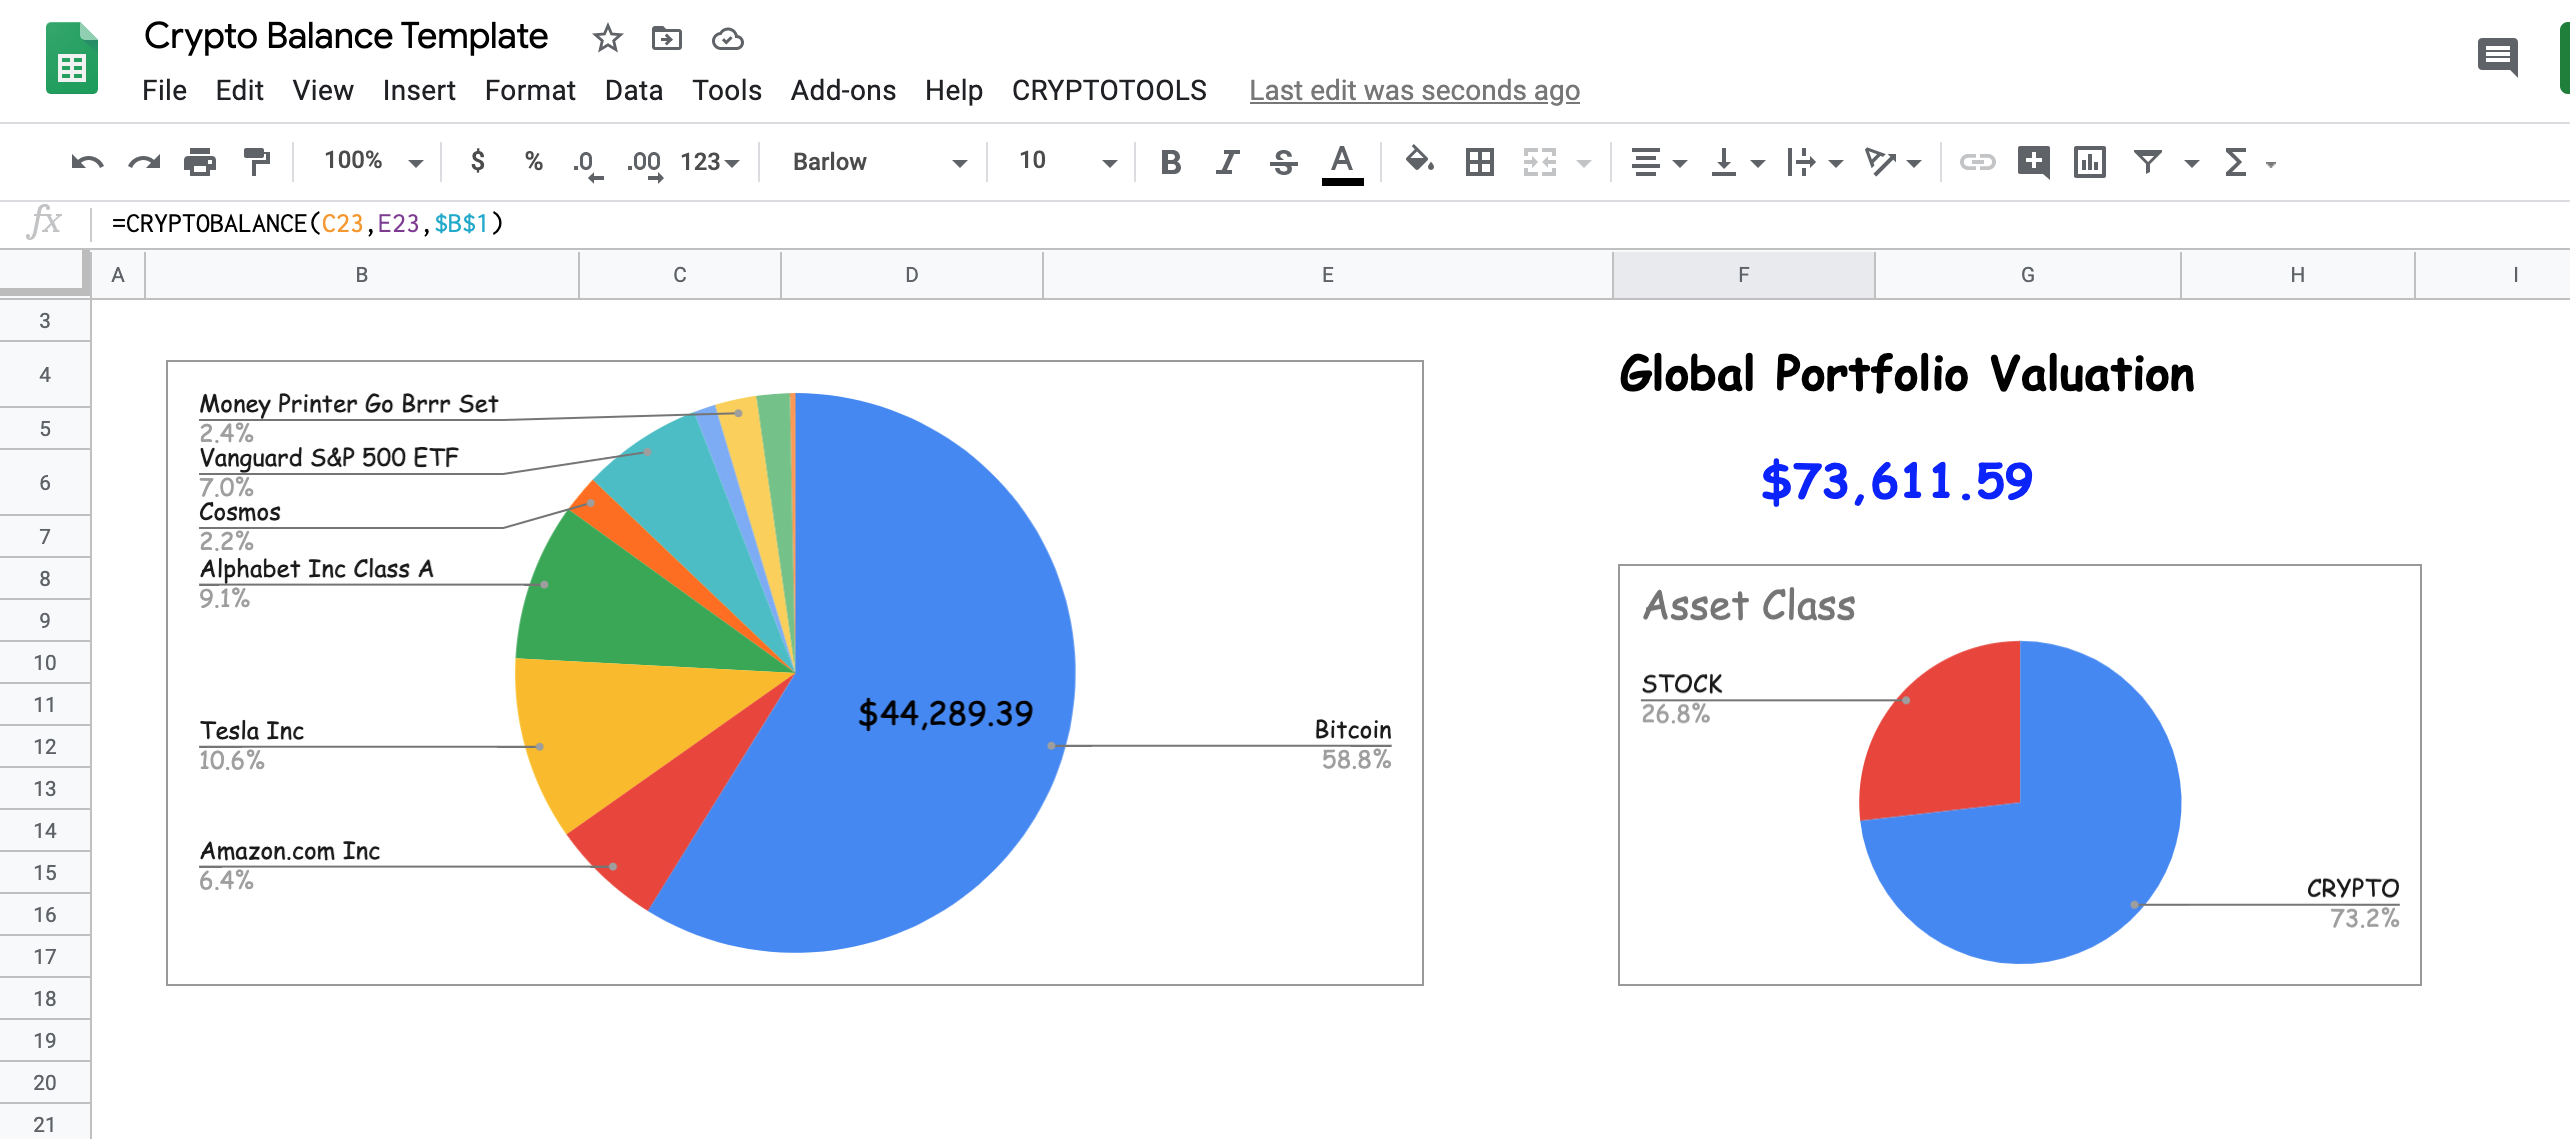Open comment history icon
This screenshot has height=1139, width=2570.
click(2497, 57)
